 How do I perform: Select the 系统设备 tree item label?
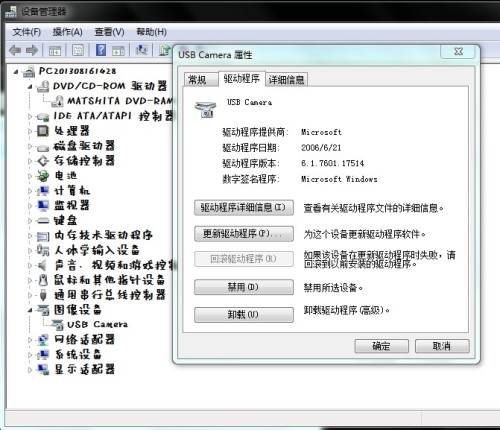click(78, 354)
